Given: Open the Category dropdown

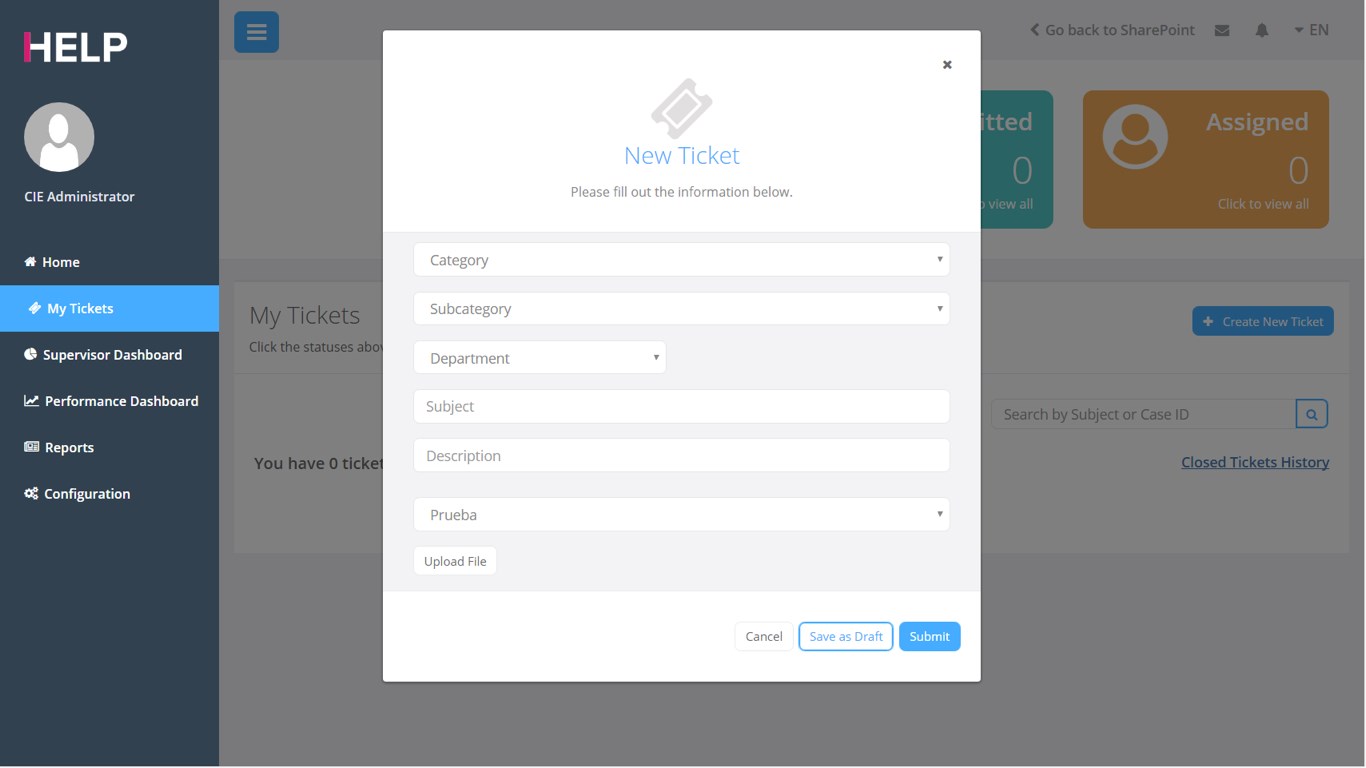Looking at the screenshot, I should [681, 260].
